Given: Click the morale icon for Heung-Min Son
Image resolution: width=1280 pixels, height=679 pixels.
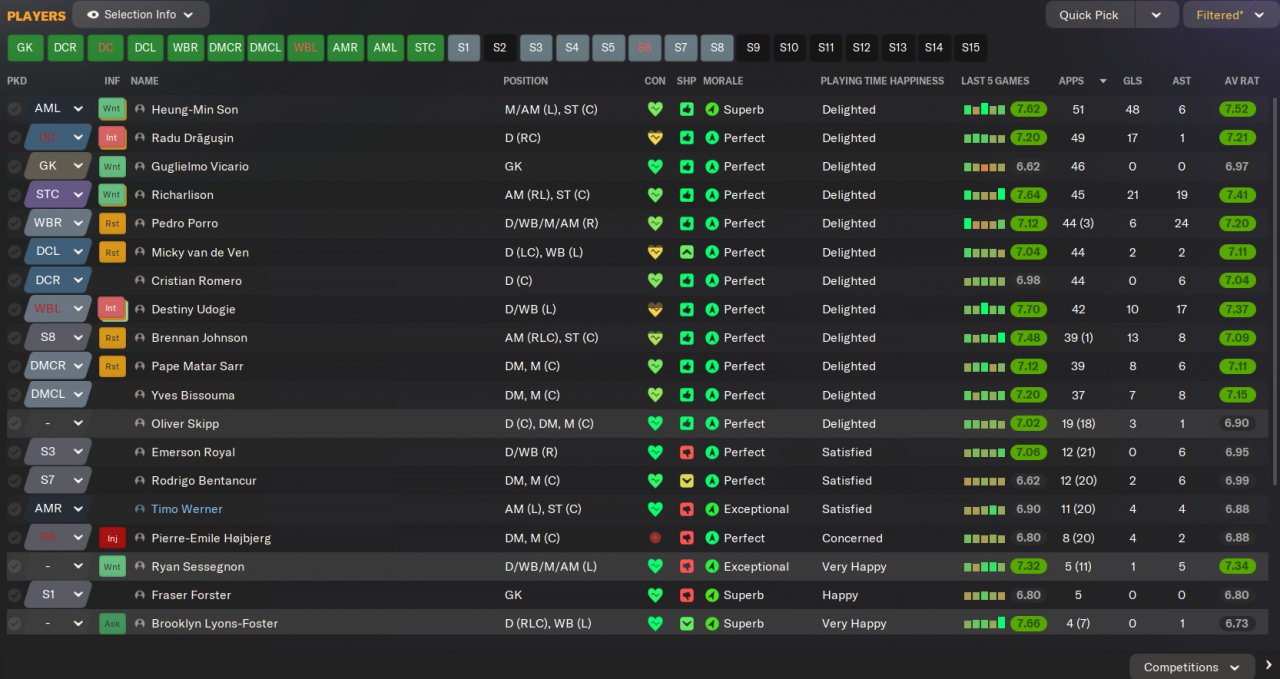Looking at the screenshot, I should click(x=712, y=109).
